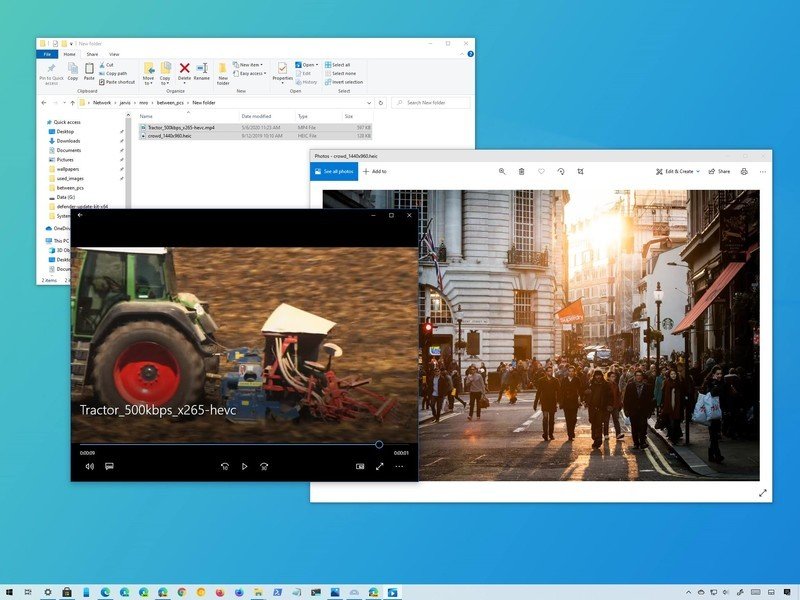
Task: Delete the photo using the trash icon
Action: point(521,171)
